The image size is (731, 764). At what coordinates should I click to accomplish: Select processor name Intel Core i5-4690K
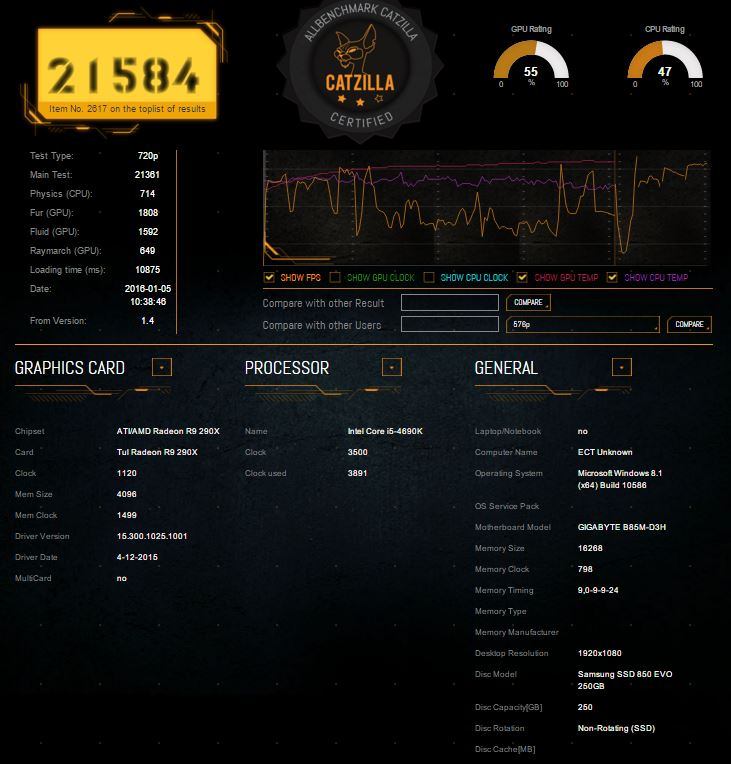tap(385, 431)
